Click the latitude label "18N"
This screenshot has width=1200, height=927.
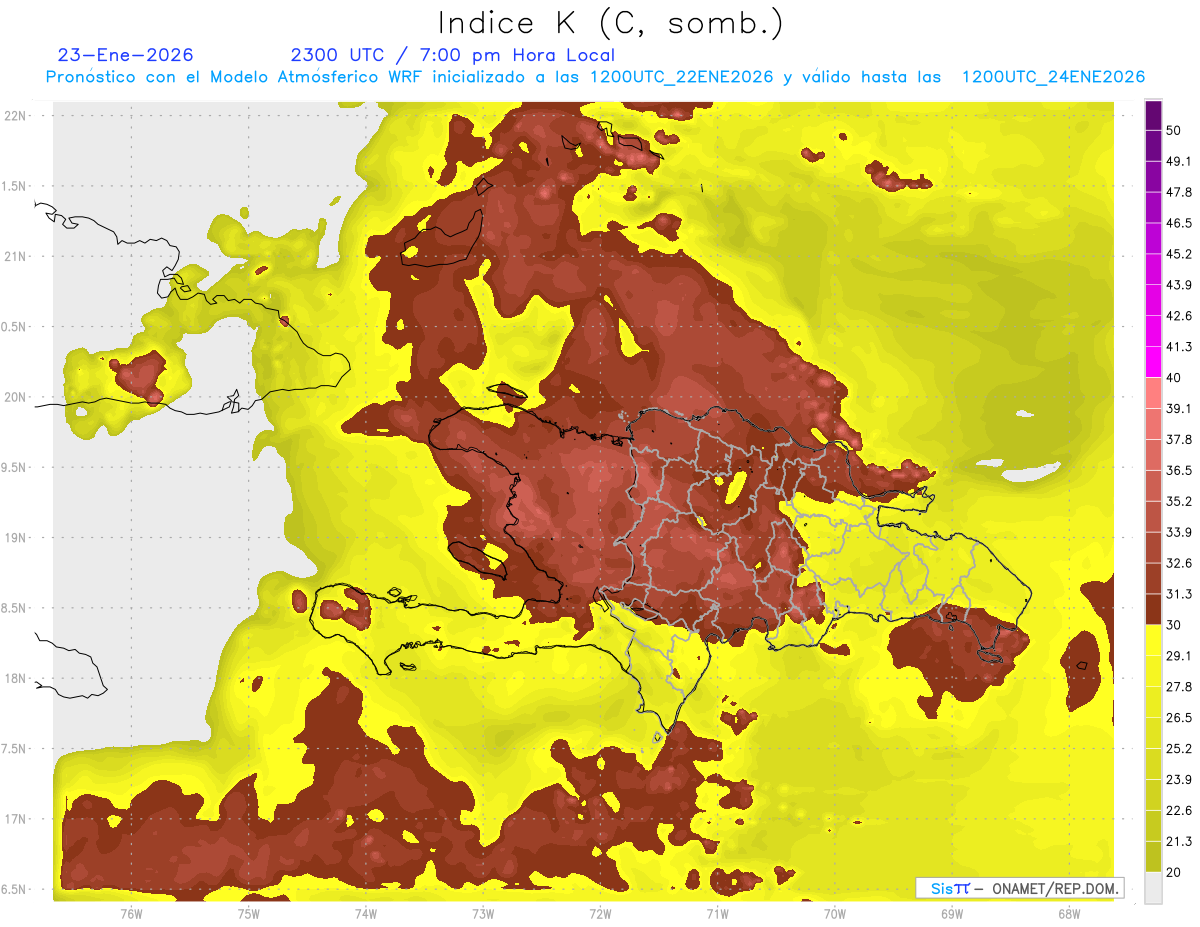point(14,679)
